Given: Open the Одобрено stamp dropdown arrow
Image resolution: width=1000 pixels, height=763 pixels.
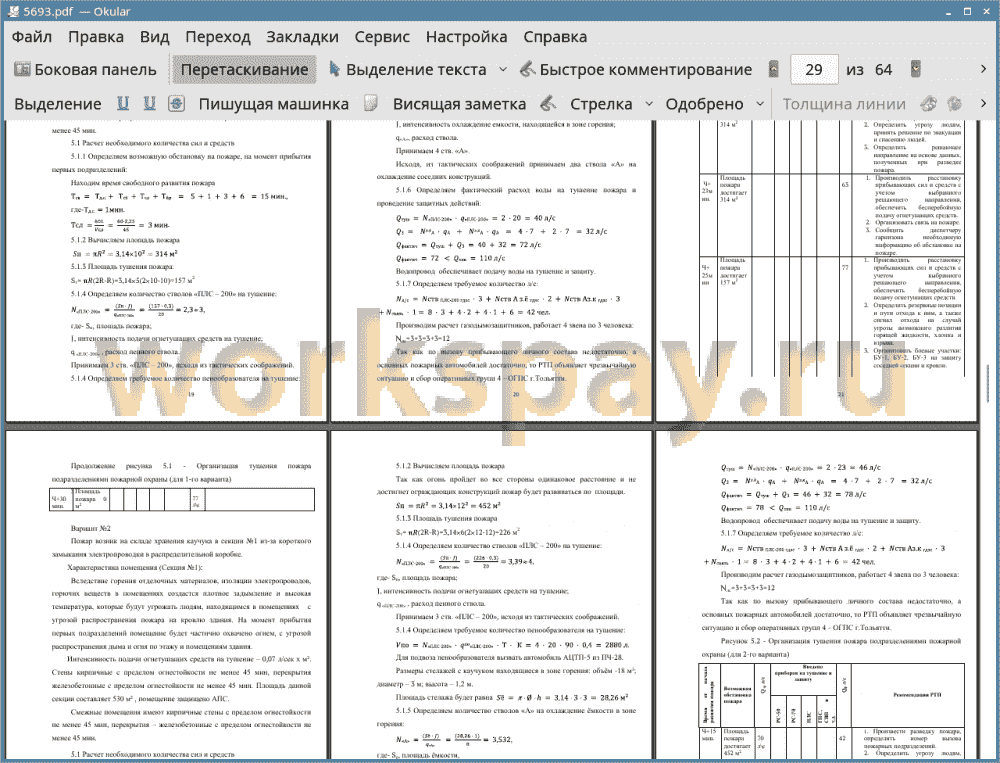Looking at the screenshot, I should tap(760, 104).
